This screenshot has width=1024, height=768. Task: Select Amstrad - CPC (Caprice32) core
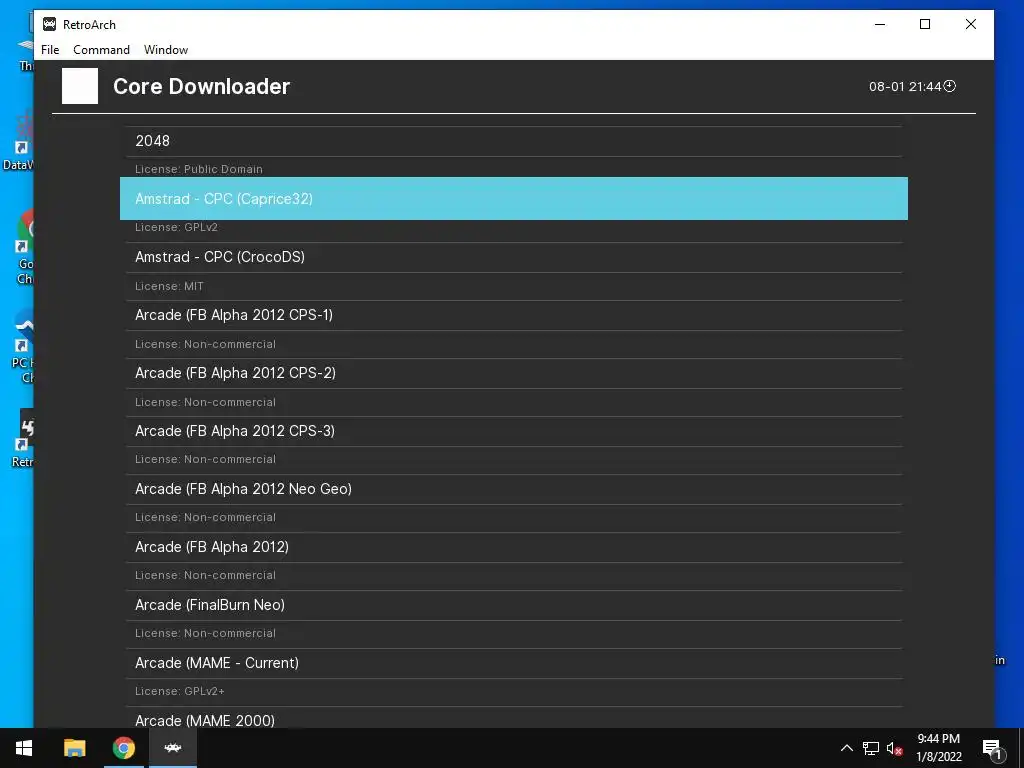pyautogui.click(x=514, y=199)
